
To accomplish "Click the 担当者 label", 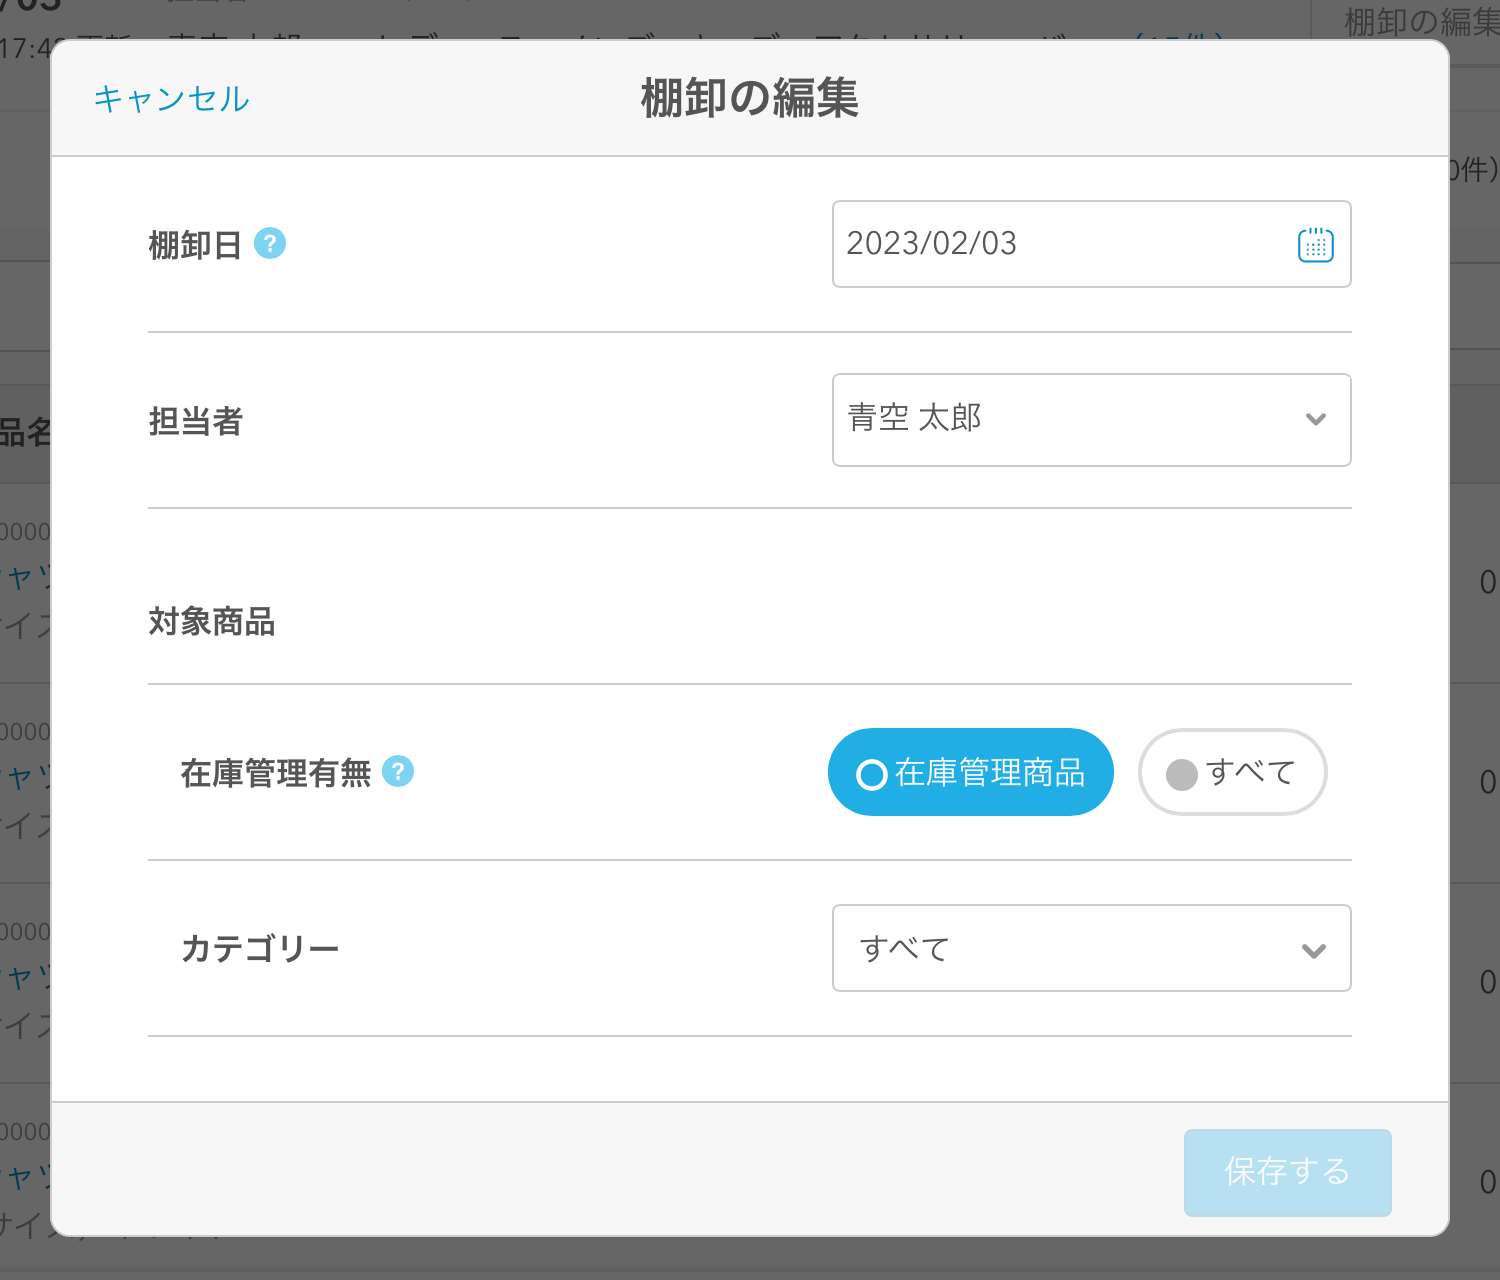I will (x=196, y=422).
